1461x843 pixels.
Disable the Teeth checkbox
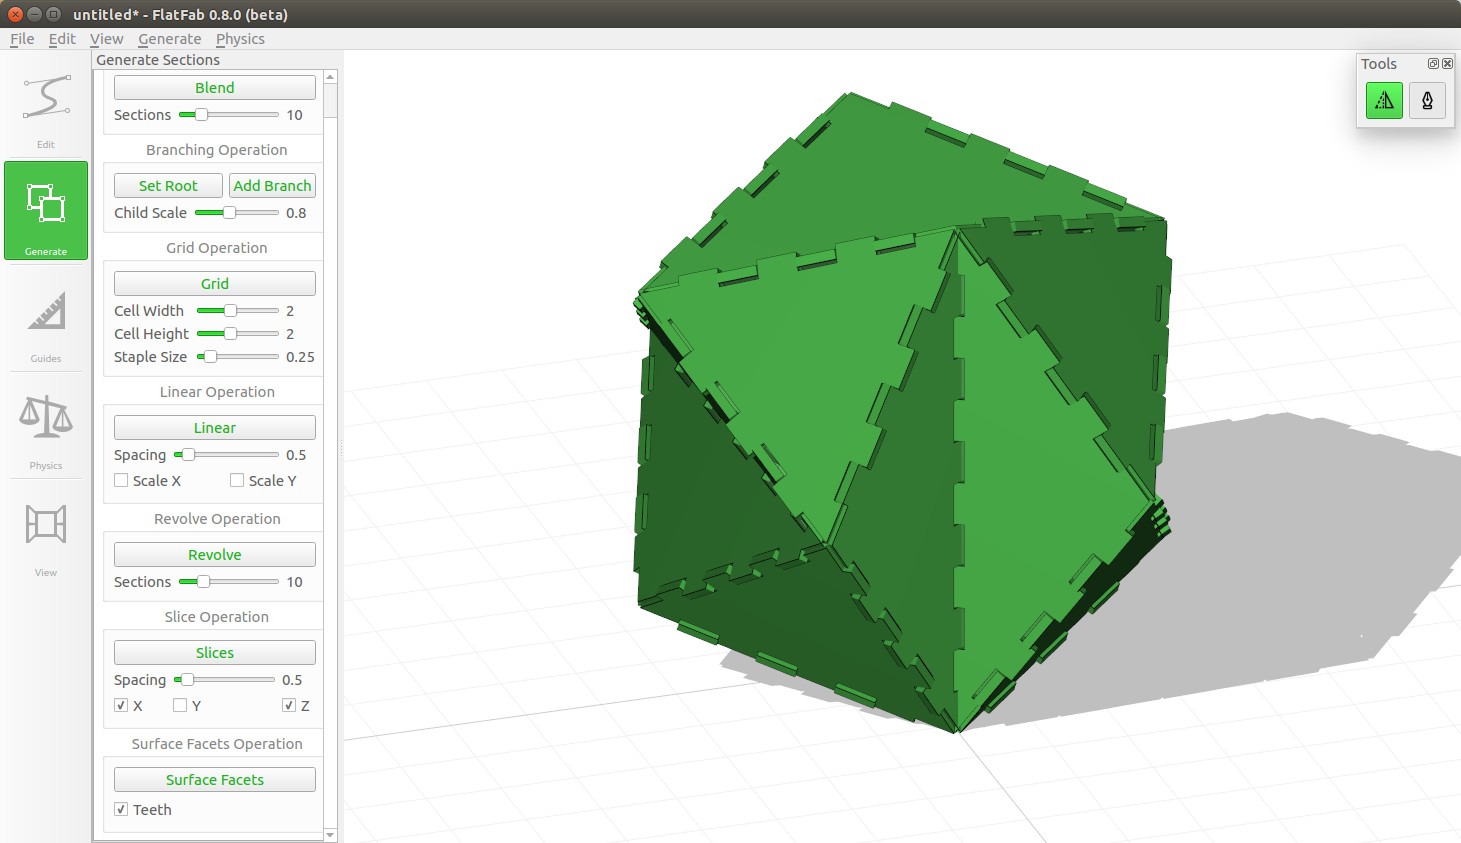121,810
